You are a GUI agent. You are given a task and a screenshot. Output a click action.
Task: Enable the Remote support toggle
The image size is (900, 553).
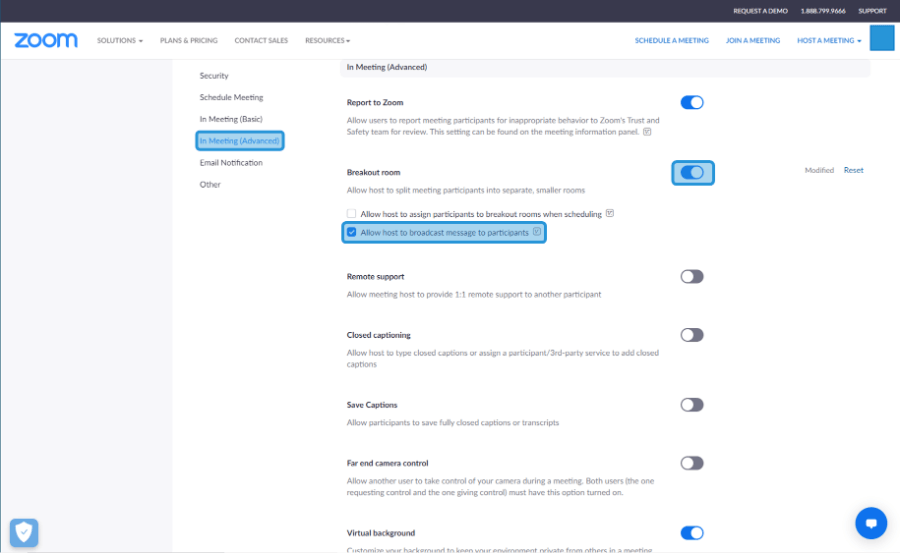coord(692,276)
